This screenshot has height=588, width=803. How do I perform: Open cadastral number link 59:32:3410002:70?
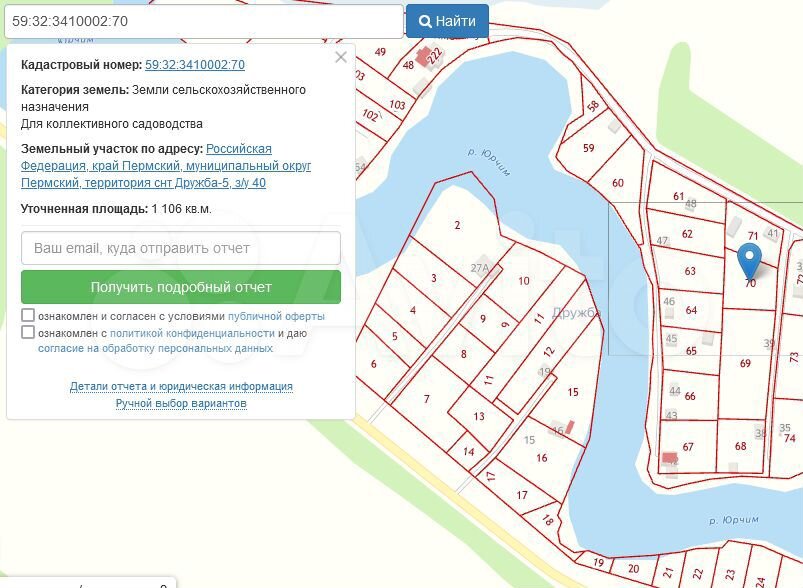click(x=195, y=65)
